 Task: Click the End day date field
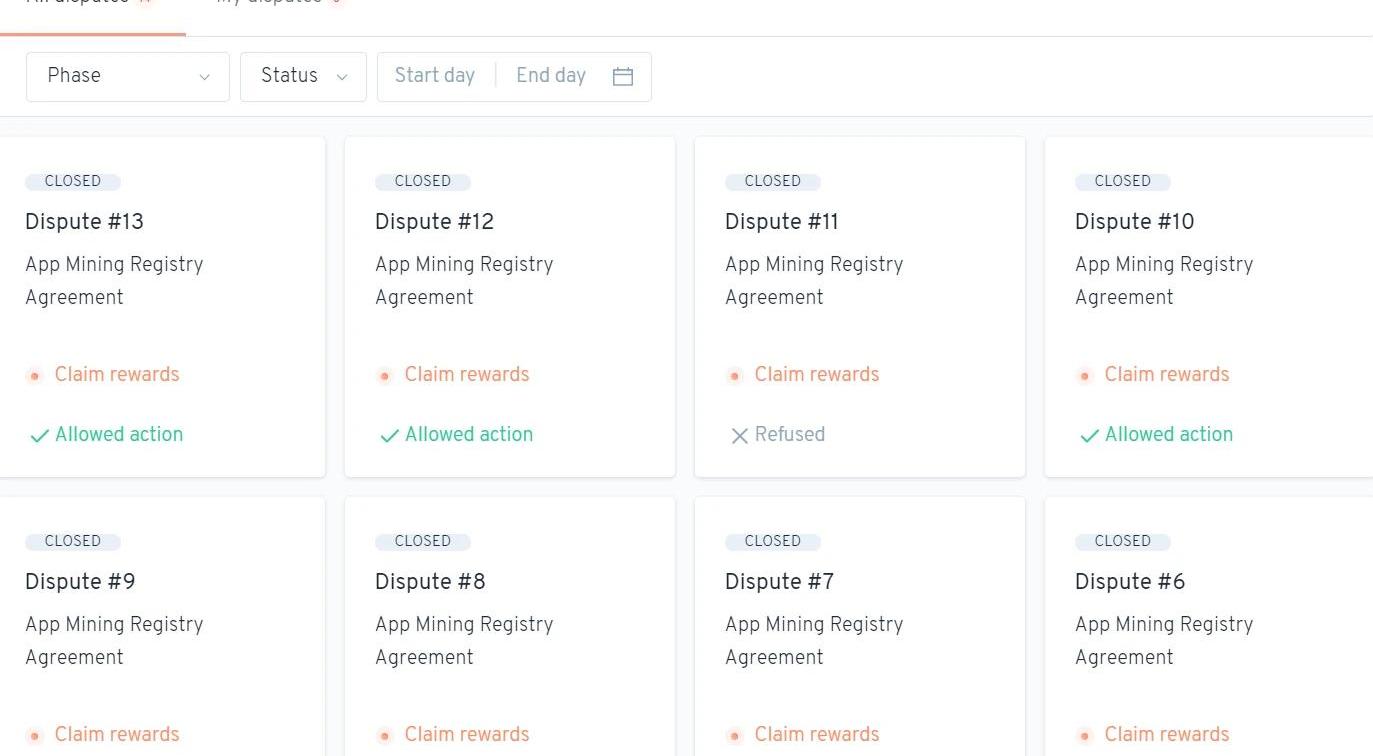point(551,76)
